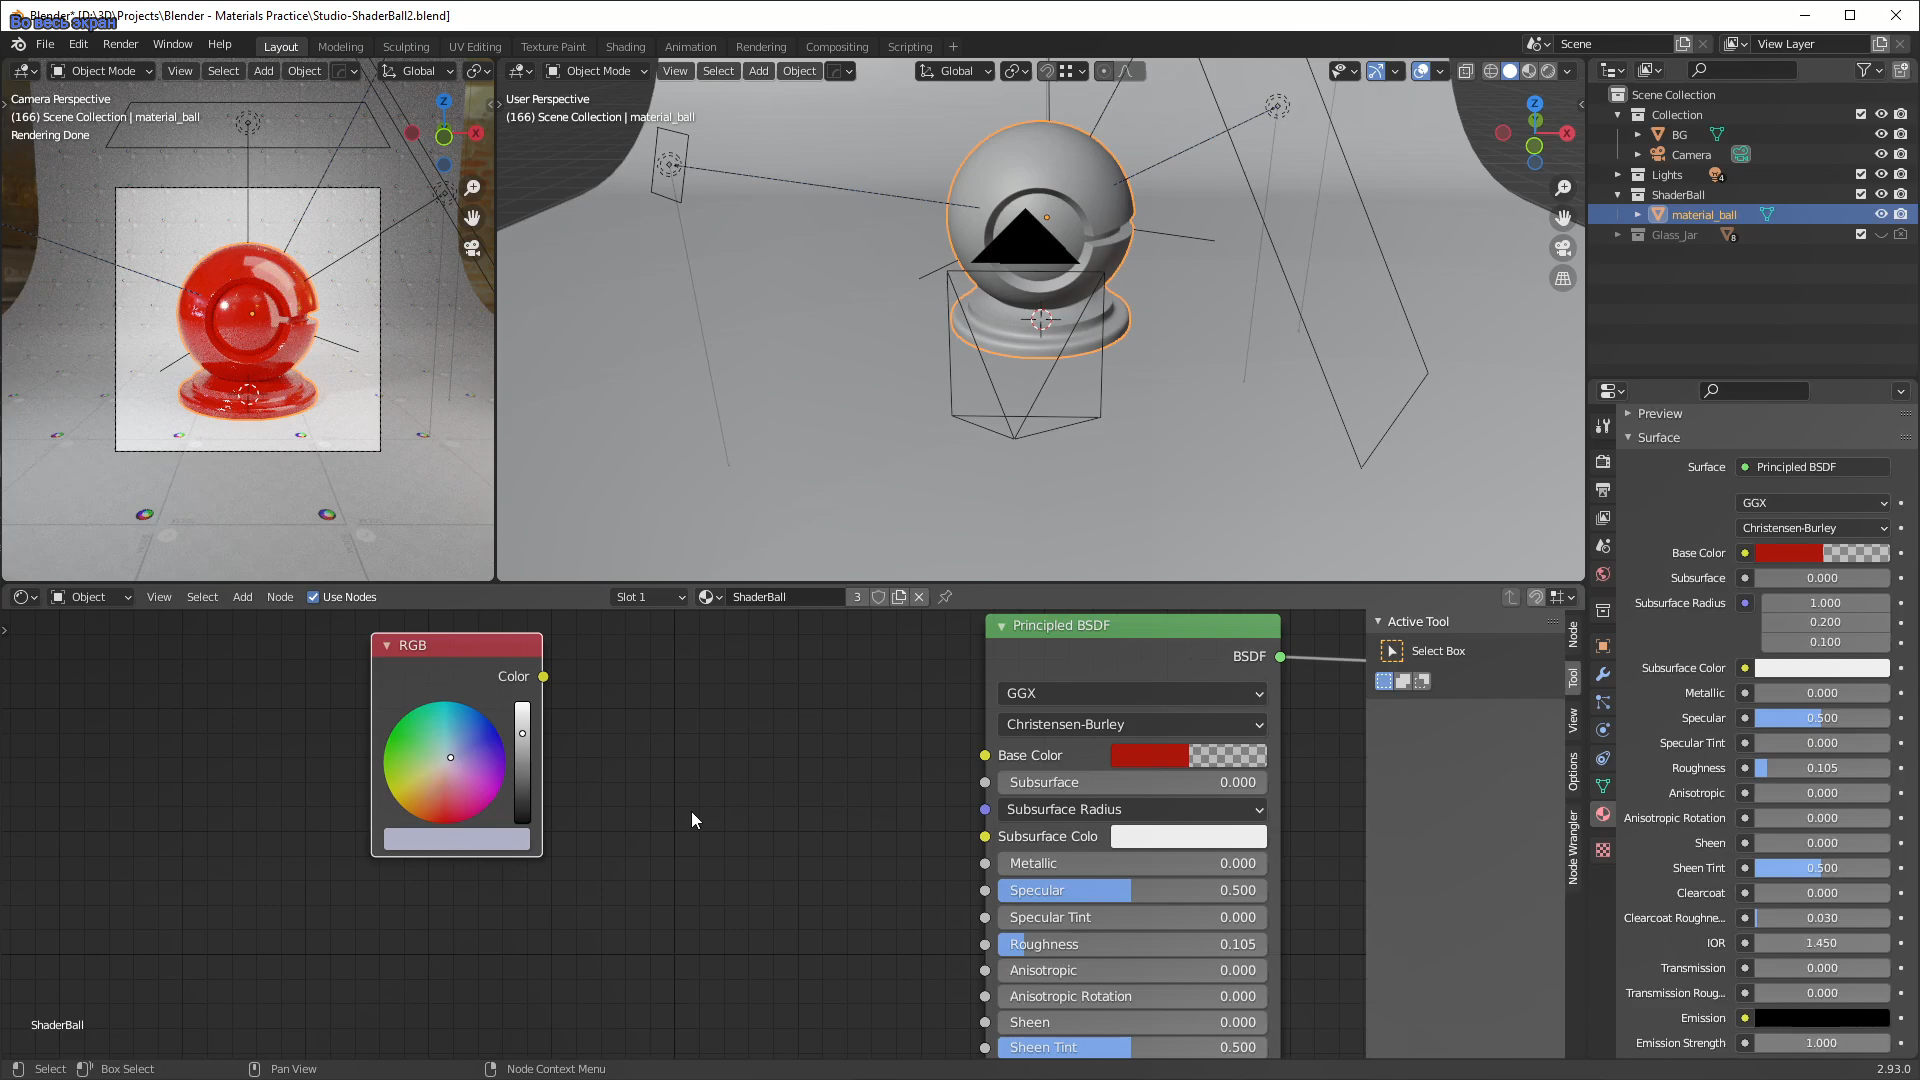1920x1080 pixels.
Task: Toggle camera view icon in user viewport
Action: coord(1563,248)
